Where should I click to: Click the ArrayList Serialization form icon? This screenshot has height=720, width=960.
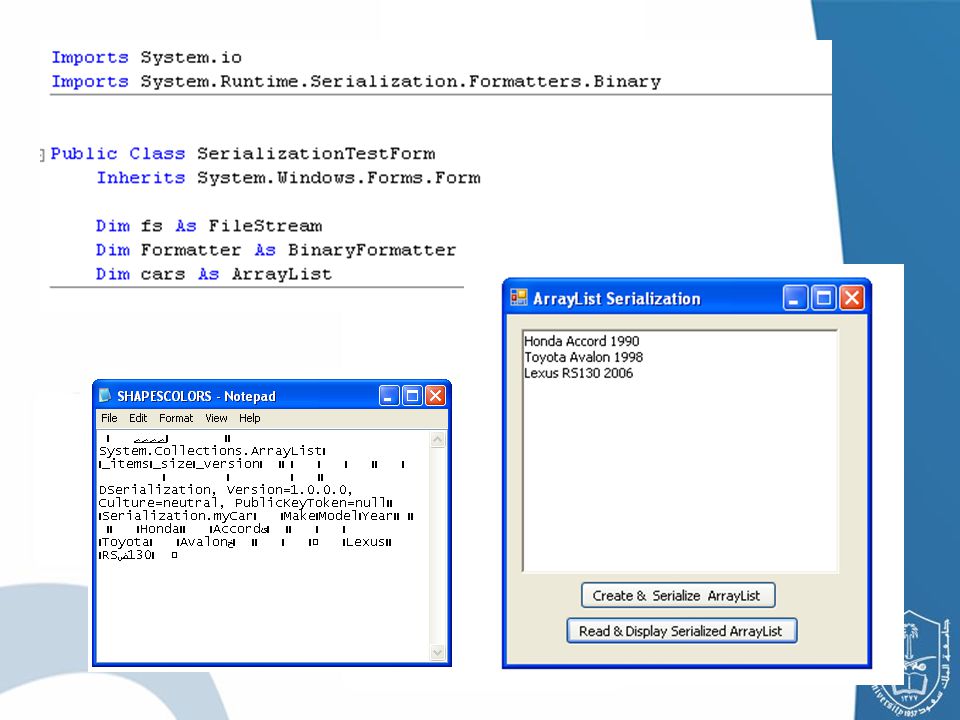pos(519,298)
